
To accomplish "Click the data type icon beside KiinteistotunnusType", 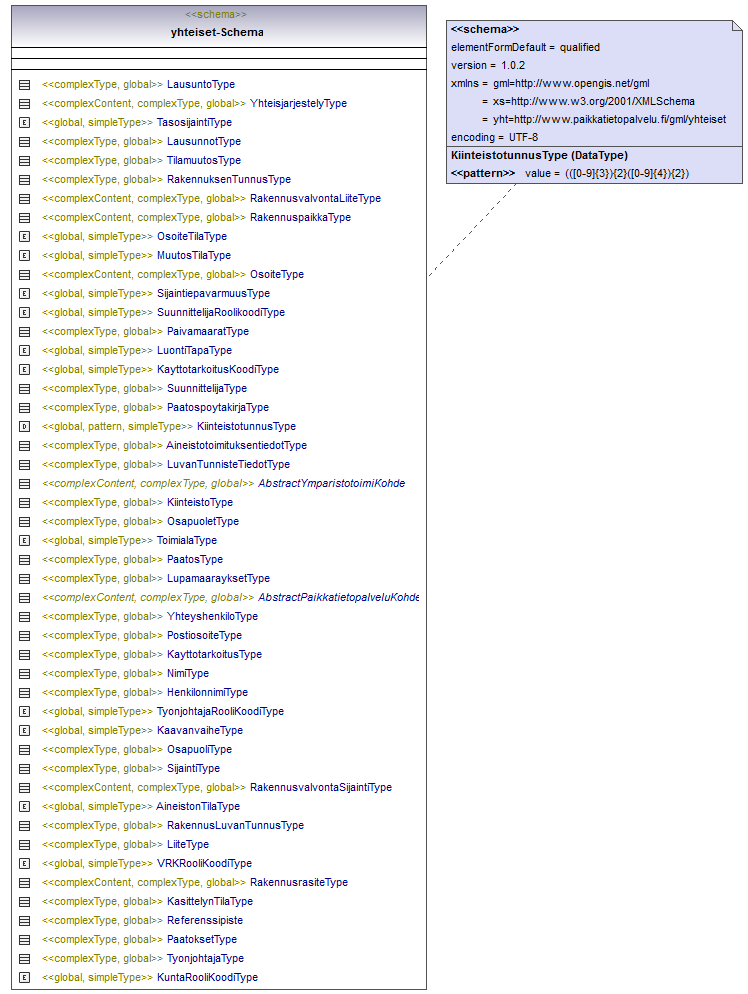I will (x=24, y=427).
